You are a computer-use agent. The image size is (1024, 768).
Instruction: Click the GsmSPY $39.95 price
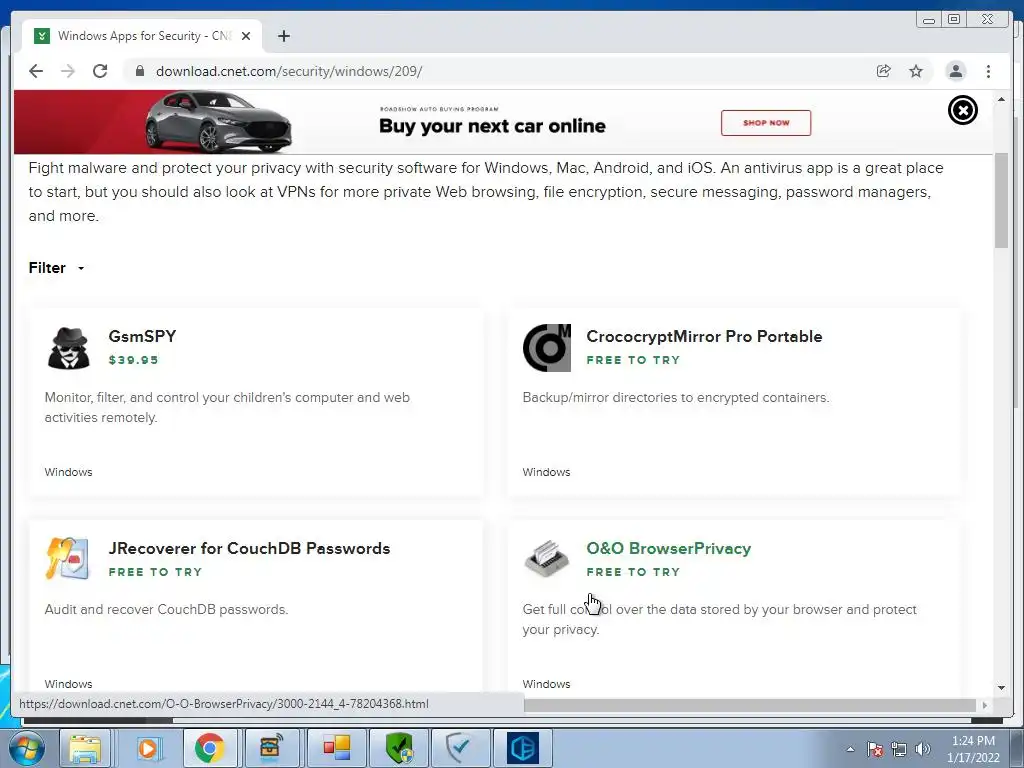pos(133,360)
